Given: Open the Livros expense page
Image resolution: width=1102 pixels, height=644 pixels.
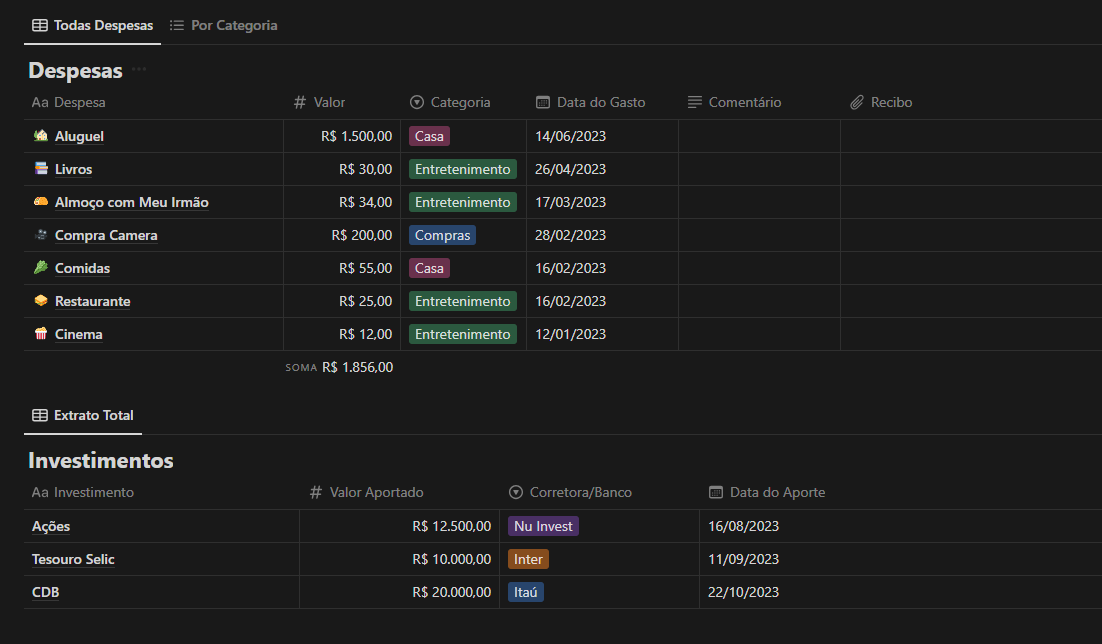Looking at the screenshot, I should (x=74, y=169).
